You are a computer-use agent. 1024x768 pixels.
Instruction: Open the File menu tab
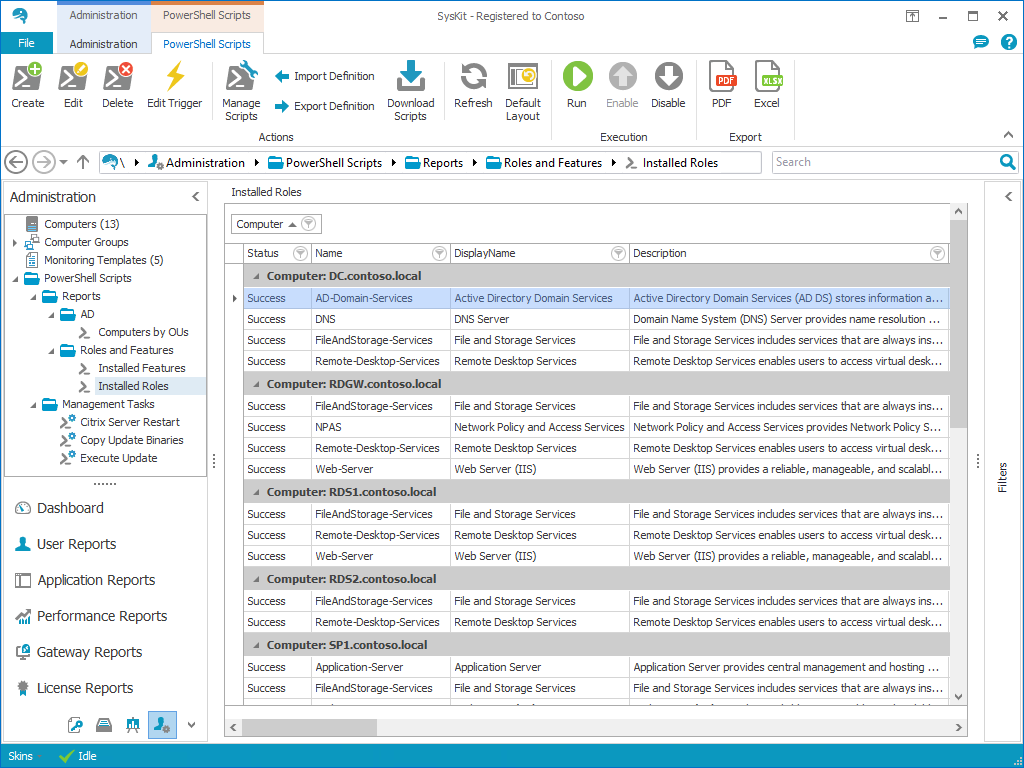[27, 44]
